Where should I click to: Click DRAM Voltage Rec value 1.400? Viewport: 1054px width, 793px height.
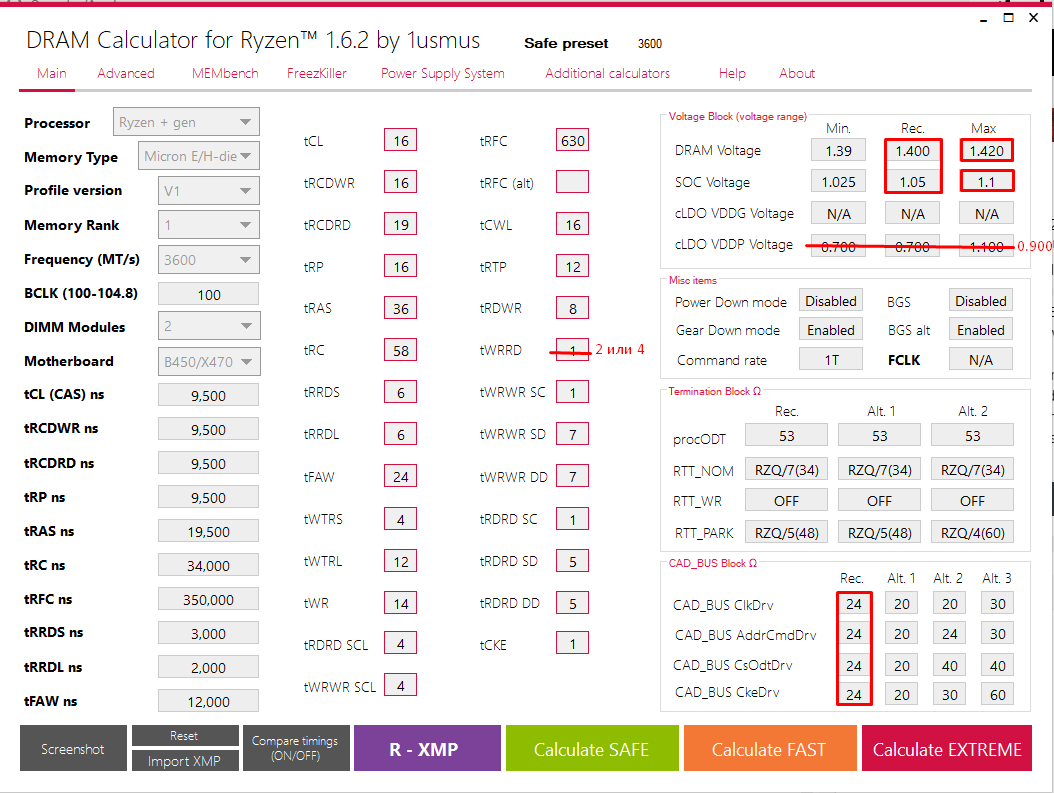click(913, 151)
